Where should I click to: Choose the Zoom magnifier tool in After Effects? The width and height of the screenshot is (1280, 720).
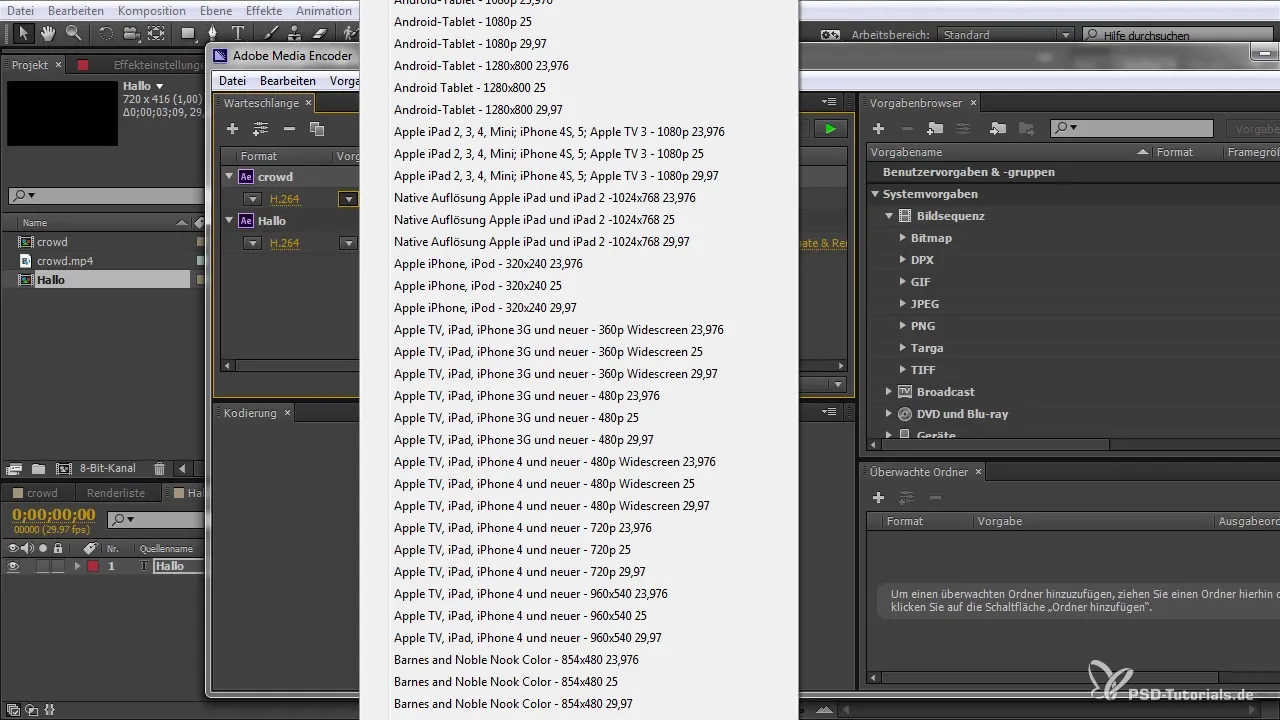(73, 34)
